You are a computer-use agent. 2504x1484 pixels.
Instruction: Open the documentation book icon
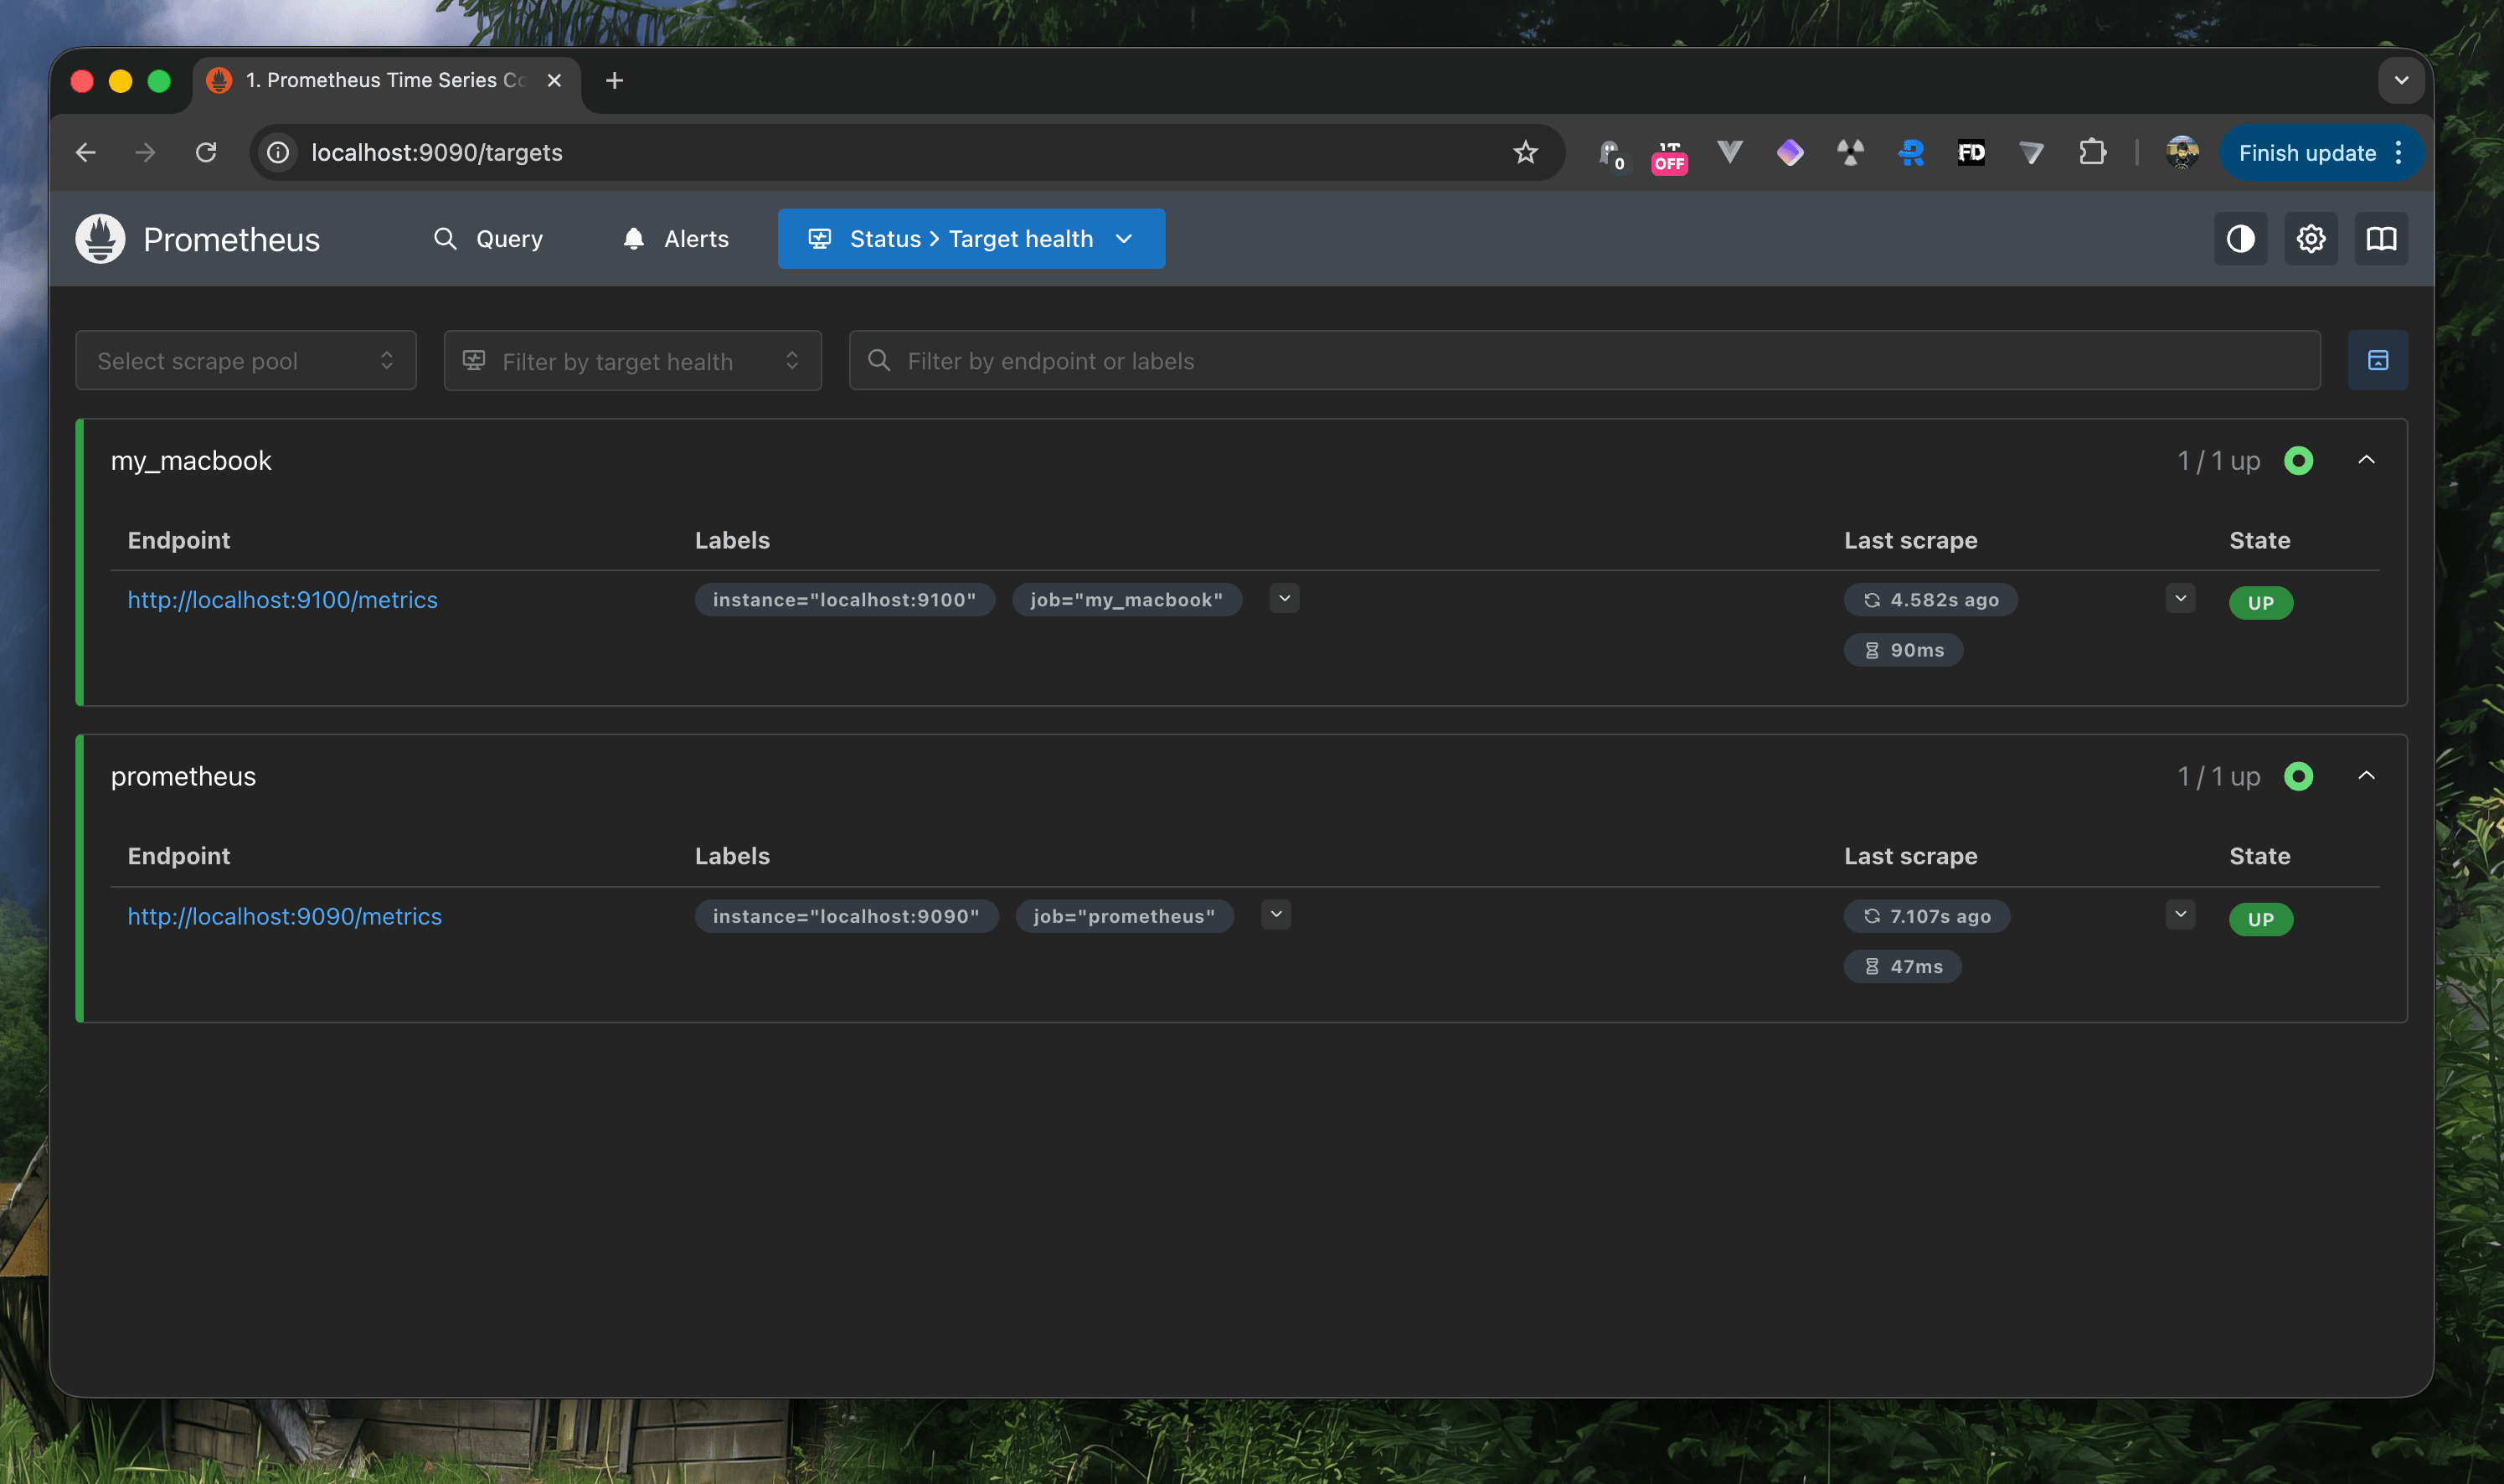(2381, 239)
